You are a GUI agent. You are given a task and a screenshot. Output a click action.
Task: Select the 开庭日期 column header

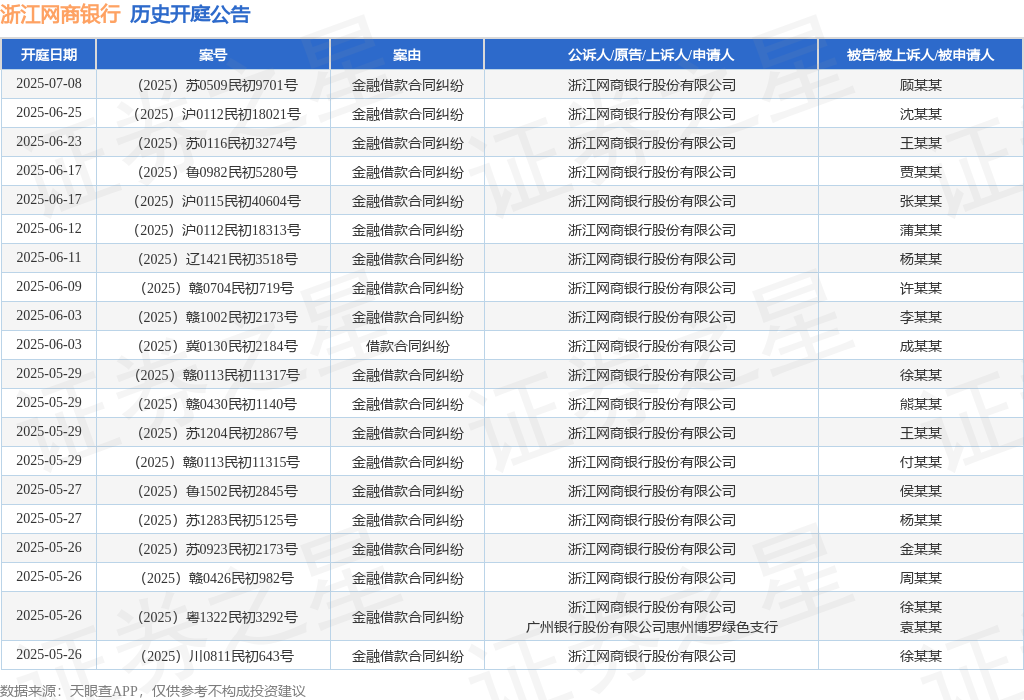(49, 55)
